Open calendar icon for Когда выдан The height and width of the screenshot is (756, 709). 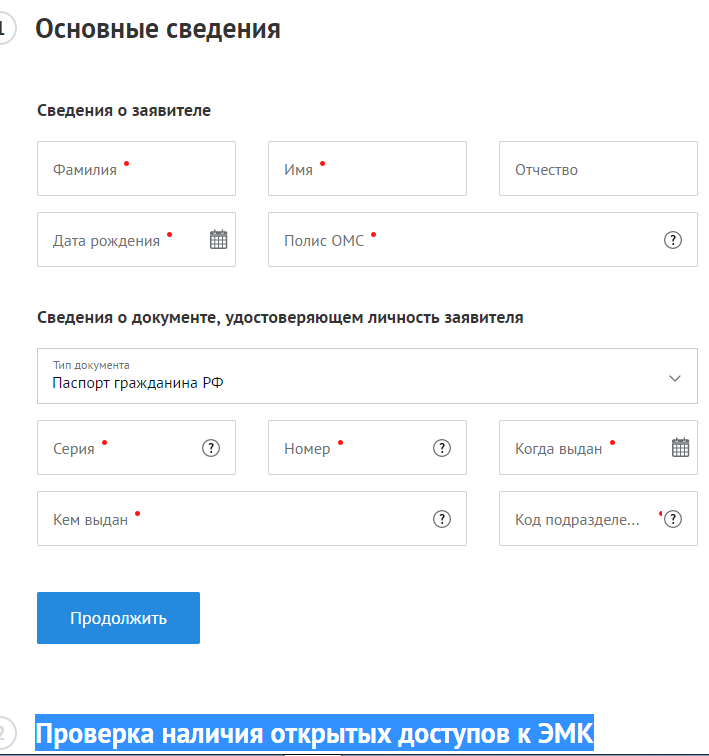(x=680, y=448)
